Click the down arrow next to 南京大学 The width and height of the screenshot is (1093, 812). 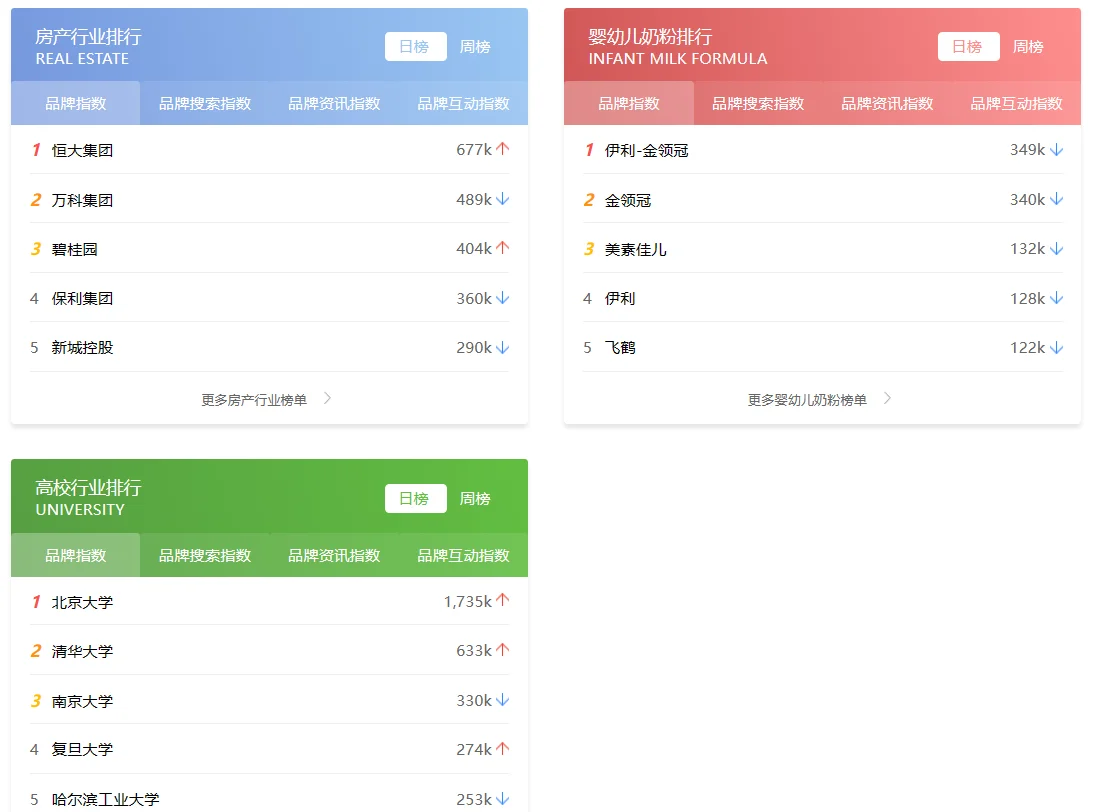tap(503, 699)
